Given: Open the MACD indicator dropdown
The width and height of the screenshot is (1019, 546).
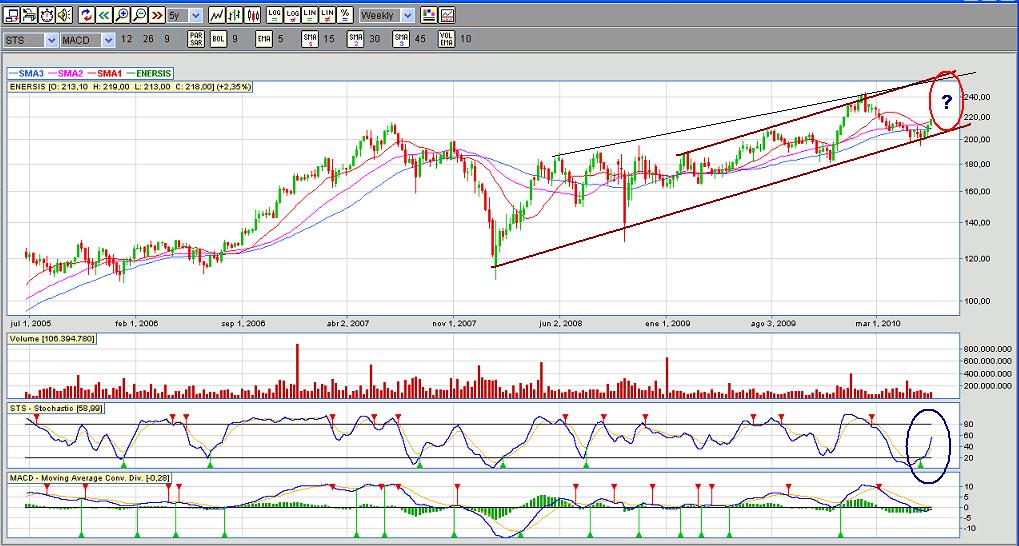Looking at the screenshot, I should (109, 40).
